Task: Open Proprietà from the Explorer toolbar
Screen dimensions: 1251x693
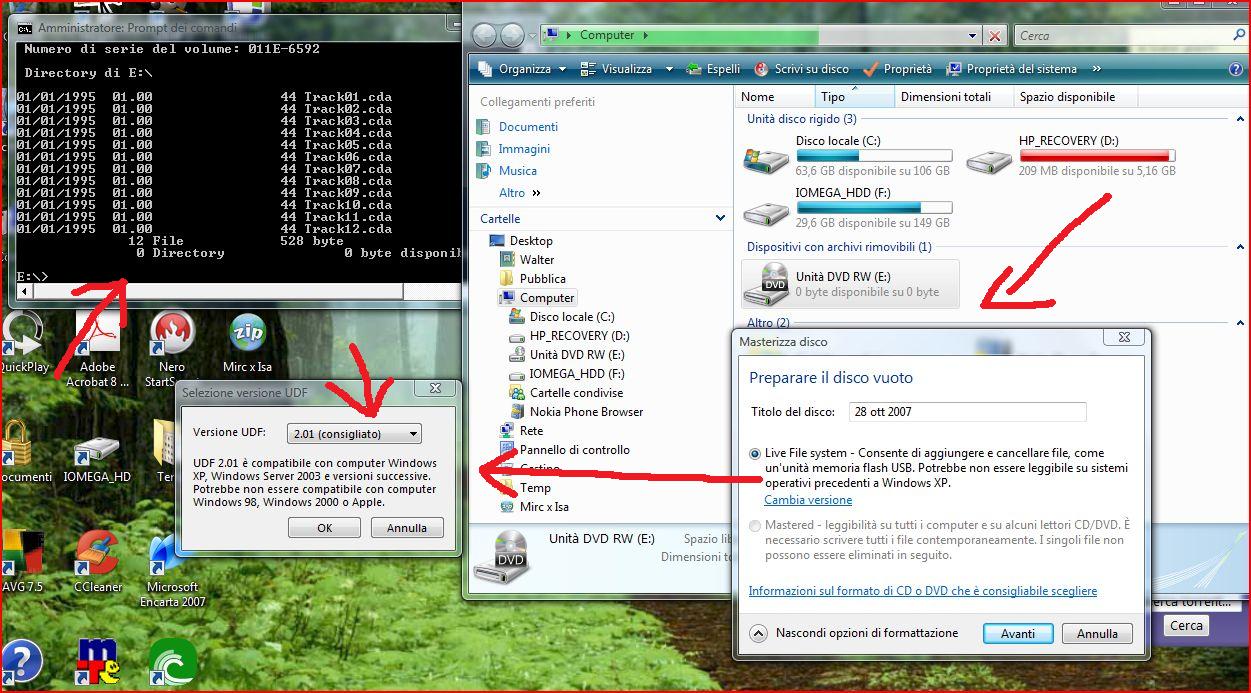Action: [897, 69]
